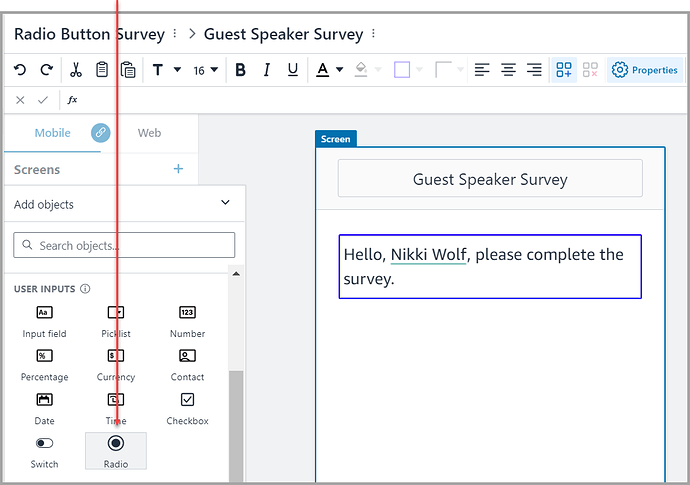Image resolution: width=690 pixels, height=485 pixels.
Task: Switch to the Web tab
Action: point(149,133)
